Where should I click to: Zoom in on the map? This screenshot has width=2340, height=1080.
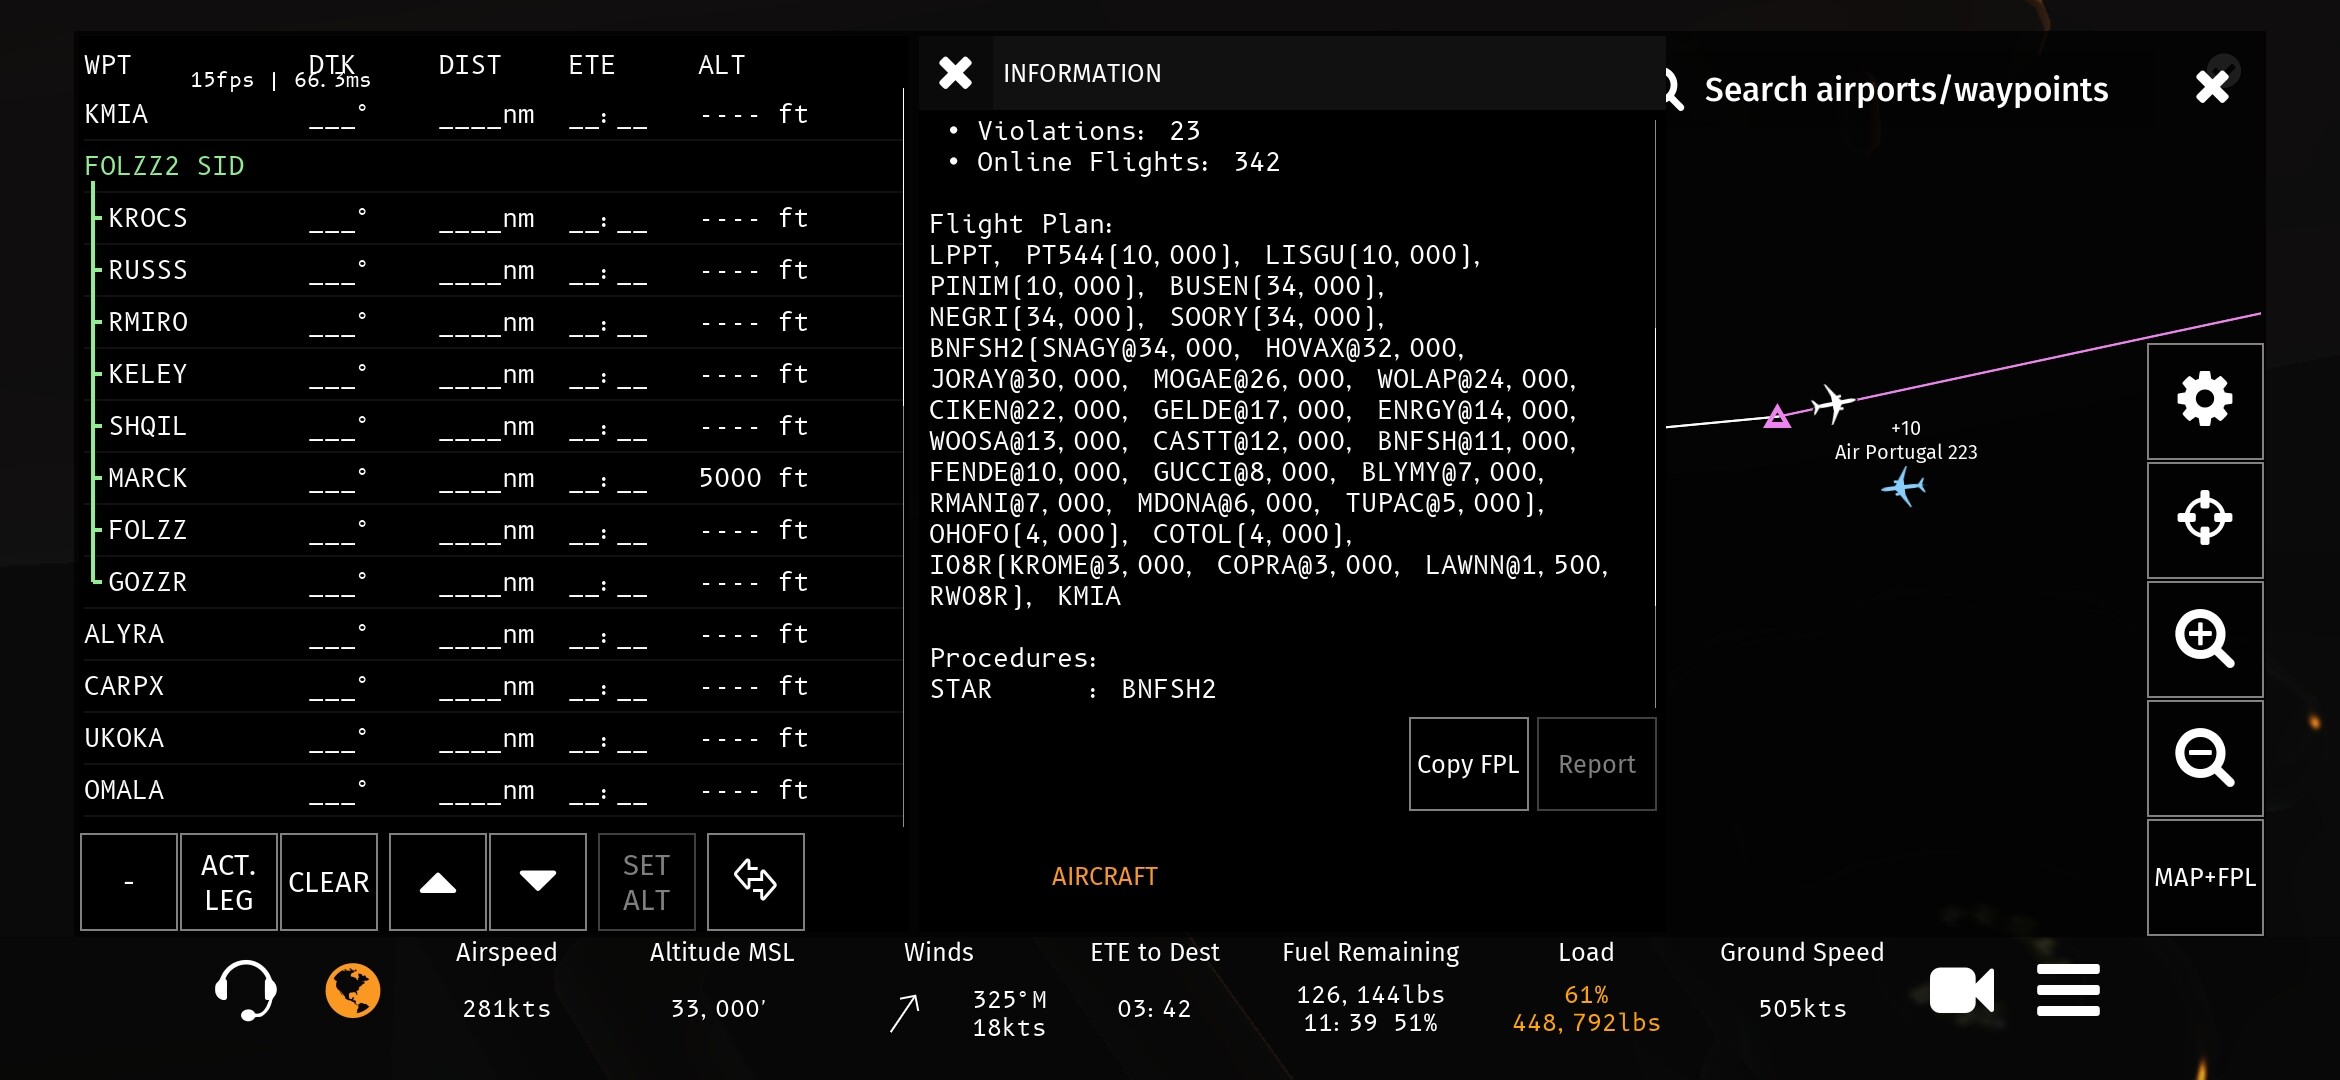(x=2204, y=638)
